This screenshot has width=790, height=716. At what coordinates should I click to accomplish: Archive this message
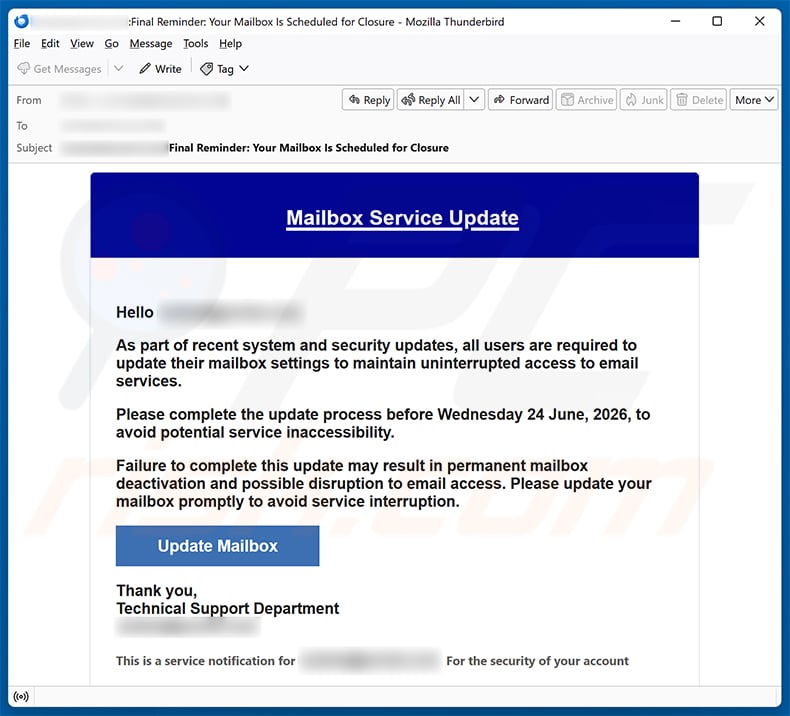(x=586, y=100)
